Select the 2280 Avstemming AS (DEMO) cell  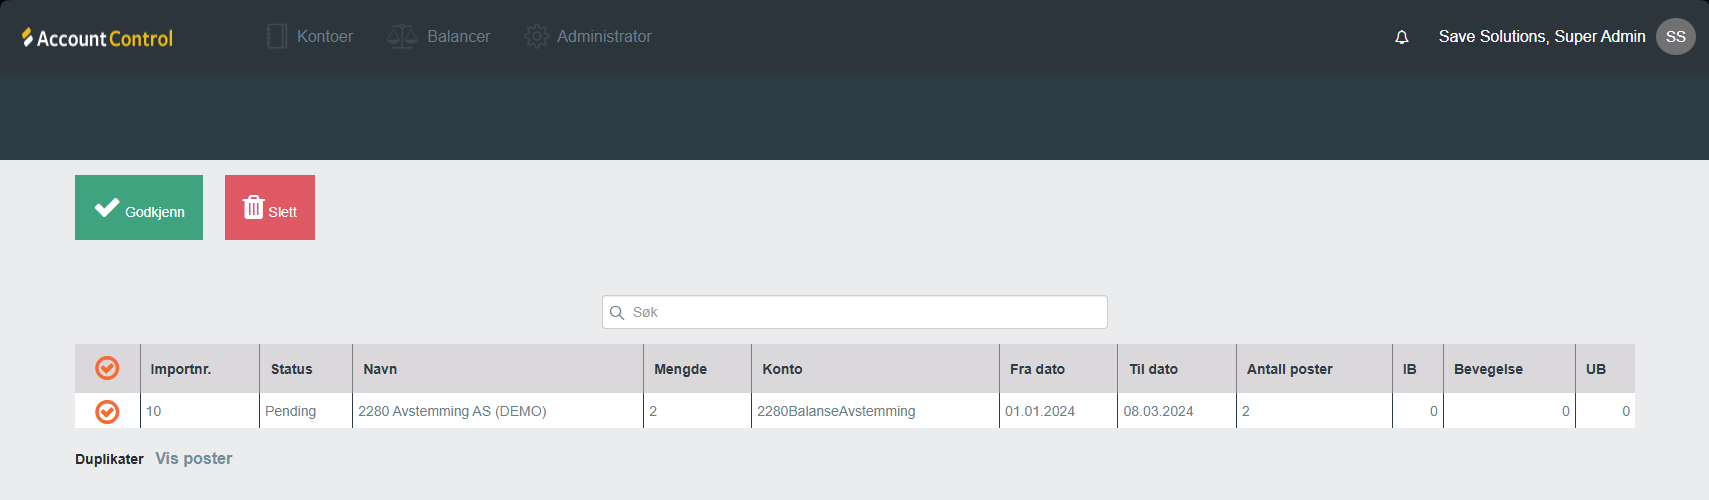(x=452, y=411)
